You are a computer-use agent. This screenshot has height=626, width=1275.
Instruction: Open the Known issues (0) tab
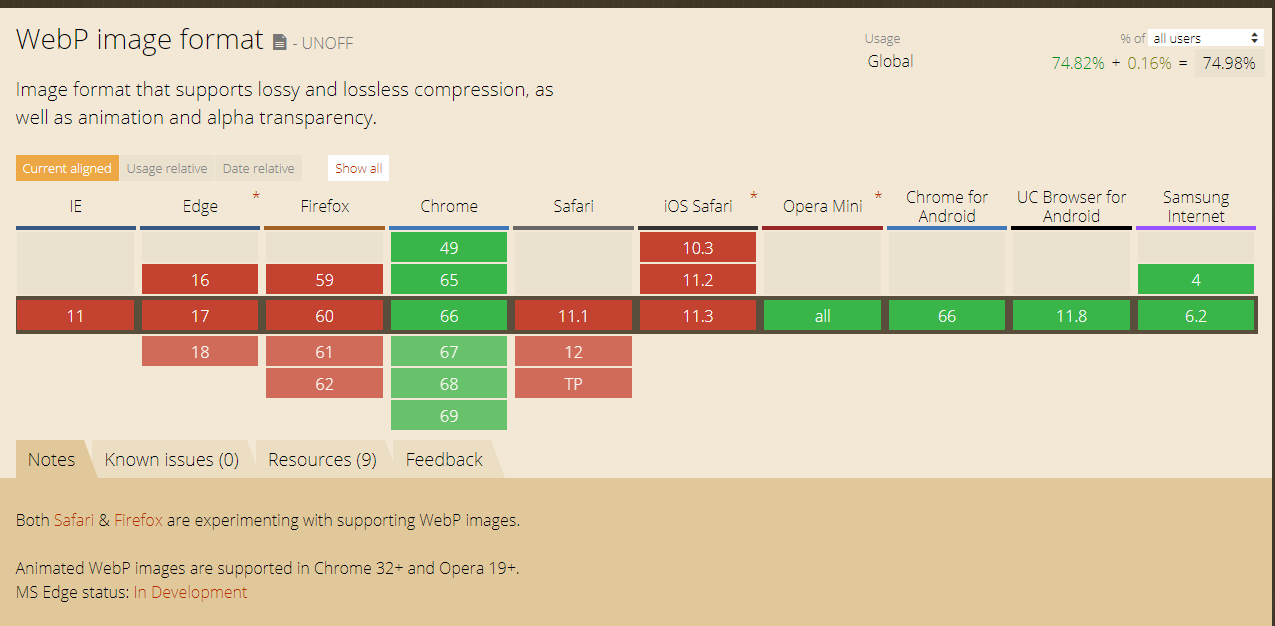(172, 460)
